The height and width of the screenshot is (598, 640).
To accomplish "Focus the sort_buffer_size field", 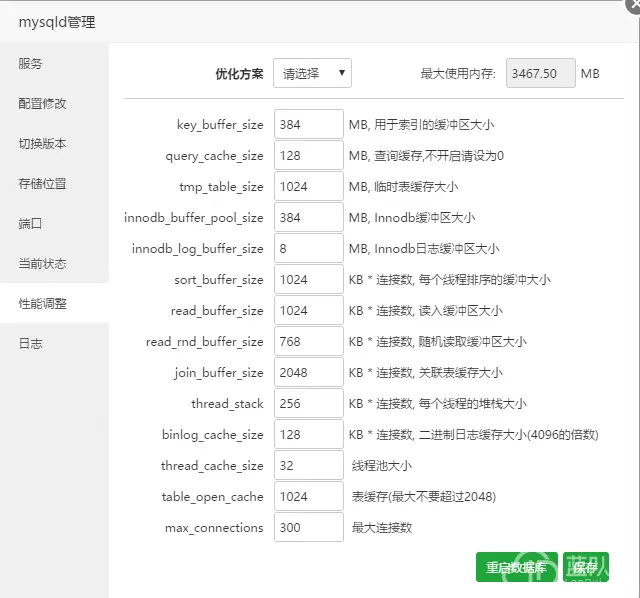I will (x=309, y=279).
